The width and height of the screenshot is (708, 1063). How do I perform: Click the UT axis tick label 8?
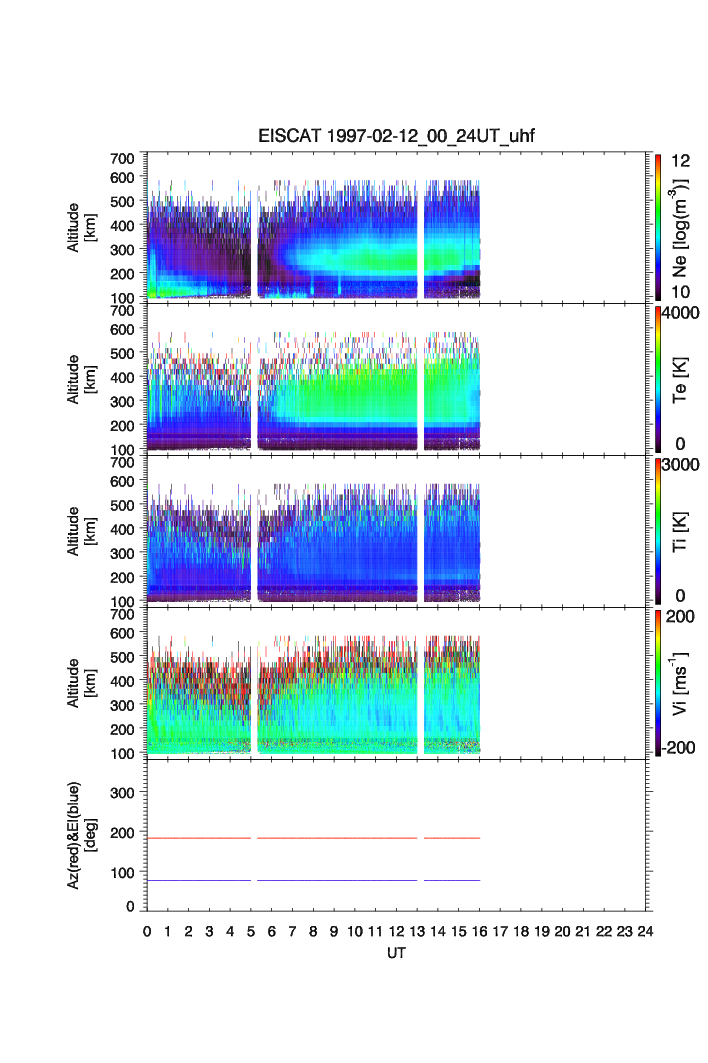click(313, 931)
